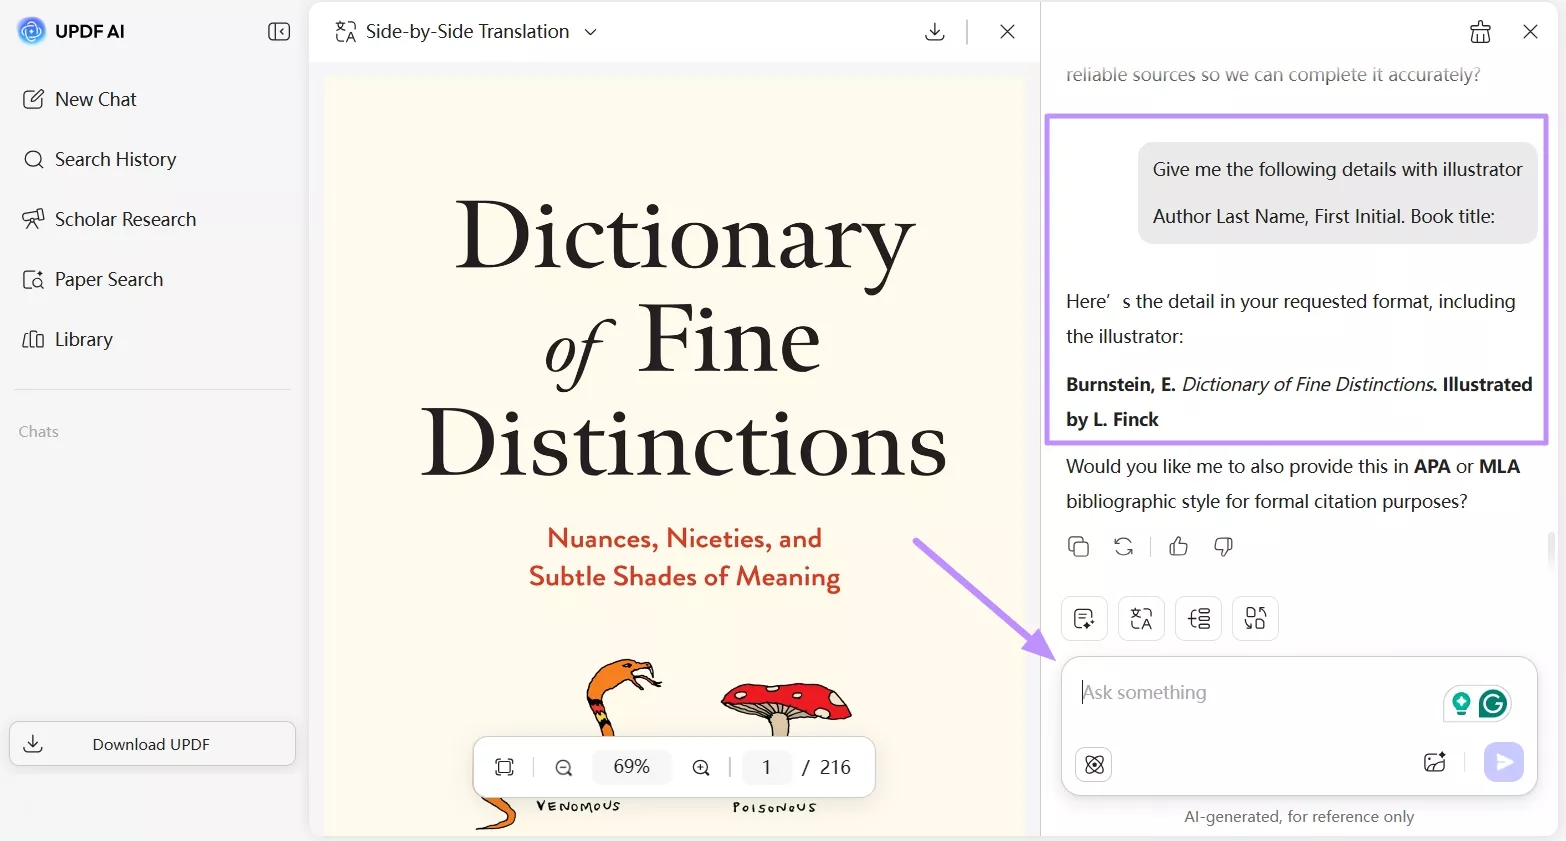The image size is (1566, 841).
Task: Regenerate the AI response
Action: [x=1123, y=546]
